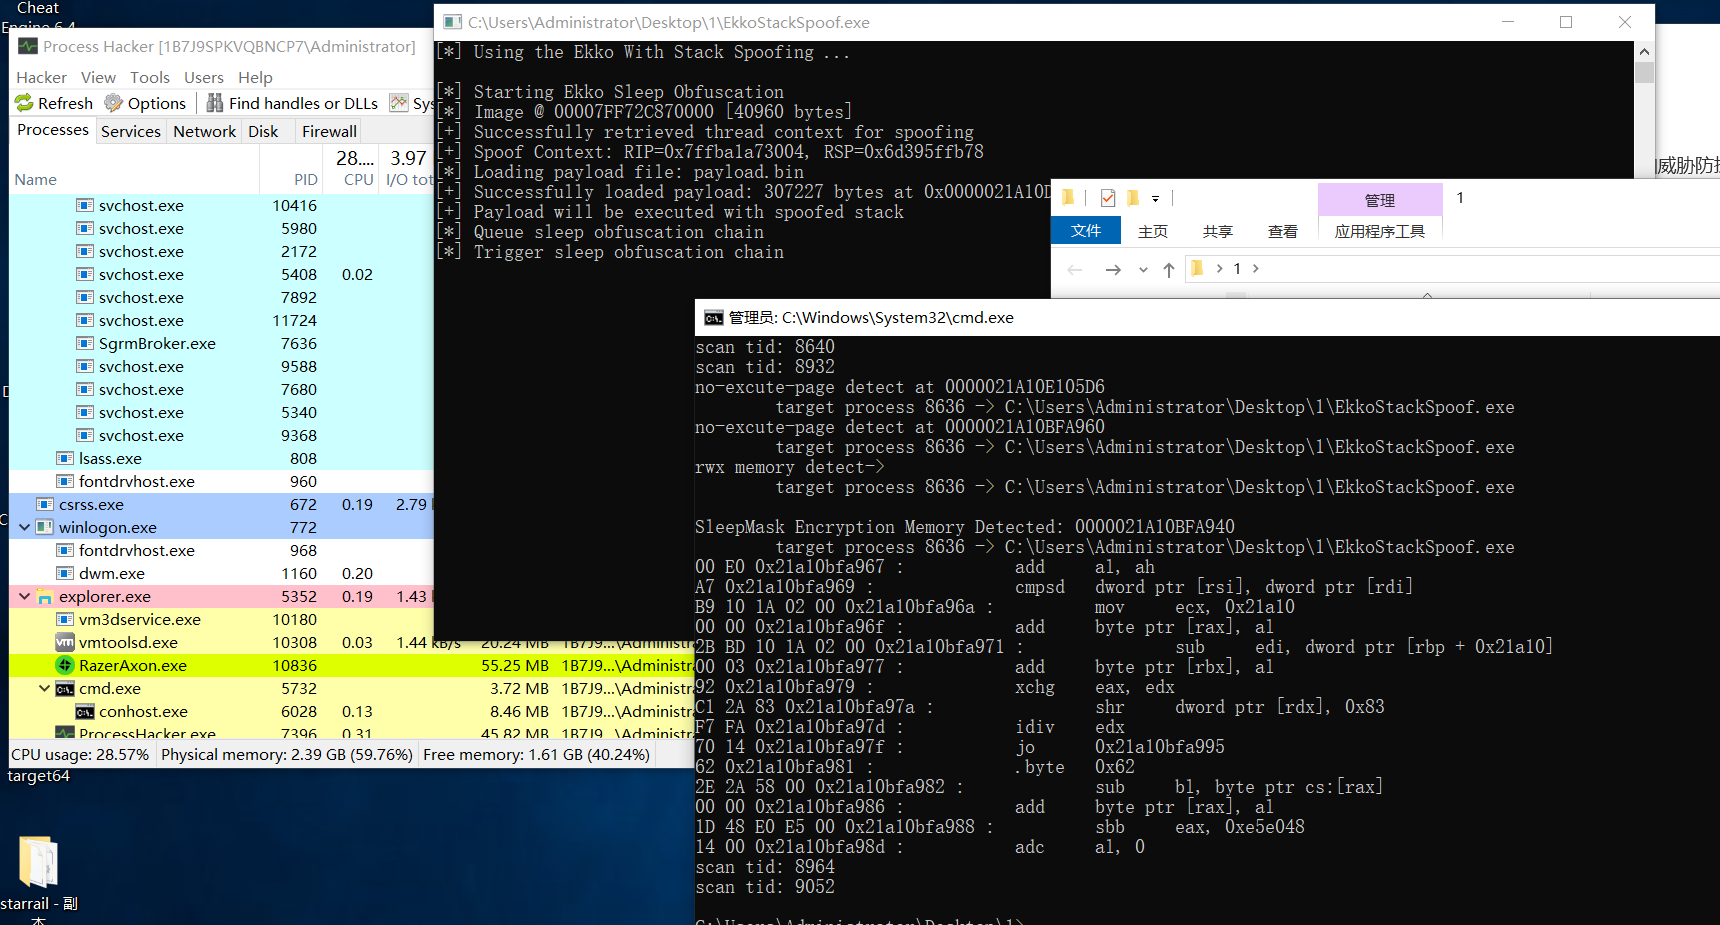Click the EkkoStackSpoof console title icon
This screenshot has height=925, width=1720.
[x=453, y=22]
